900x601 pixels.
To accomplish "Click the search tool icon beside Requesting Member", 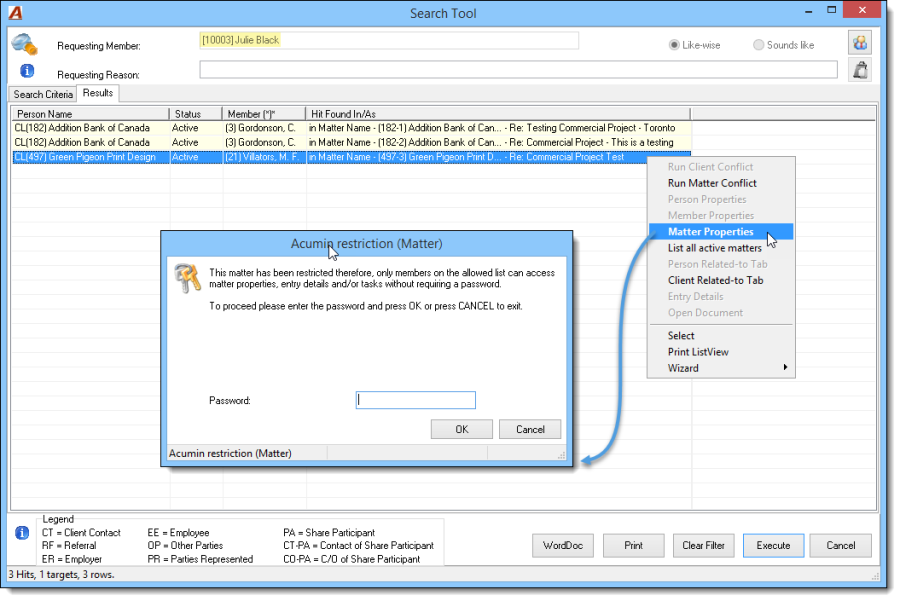I will click(25, 44).
